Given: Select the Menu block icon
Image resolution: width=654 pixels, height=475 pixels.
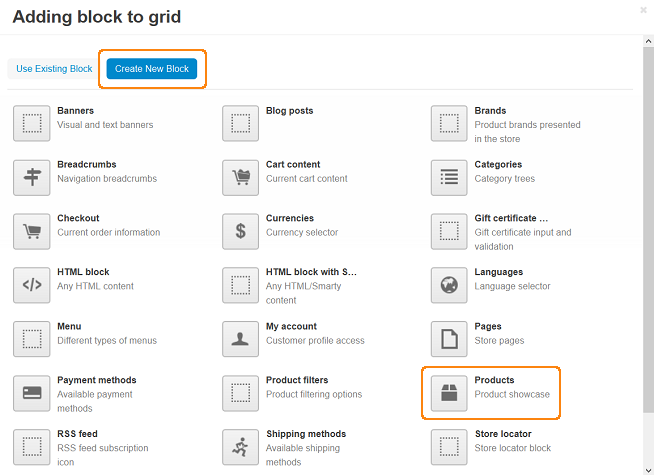Looking at the screenshot, I should [32, 339].
